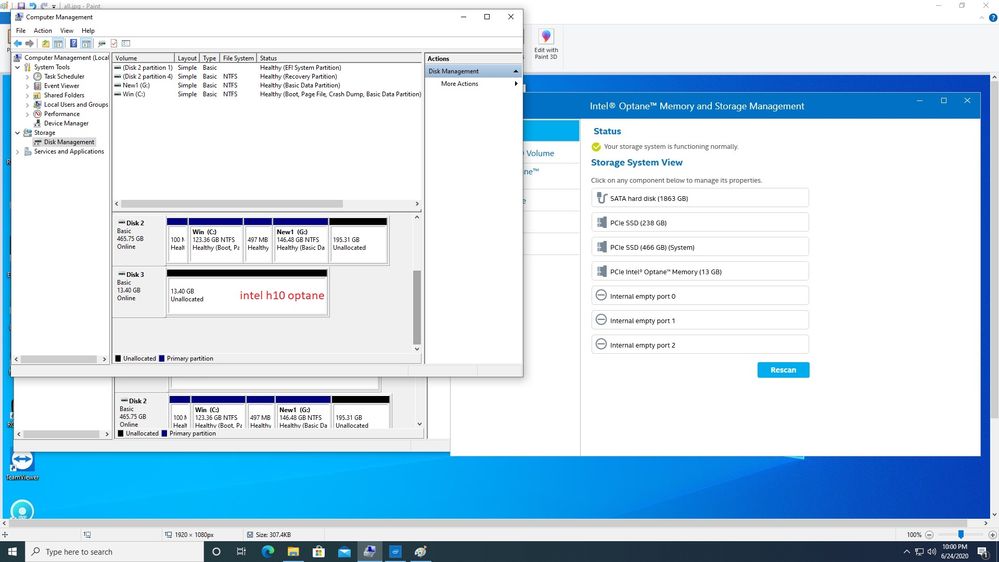The height and width of the screenshot is (562, 999).
Task: Select Disk 3 13.40 GB Unallocated region
Action: (x=247, y=292)
